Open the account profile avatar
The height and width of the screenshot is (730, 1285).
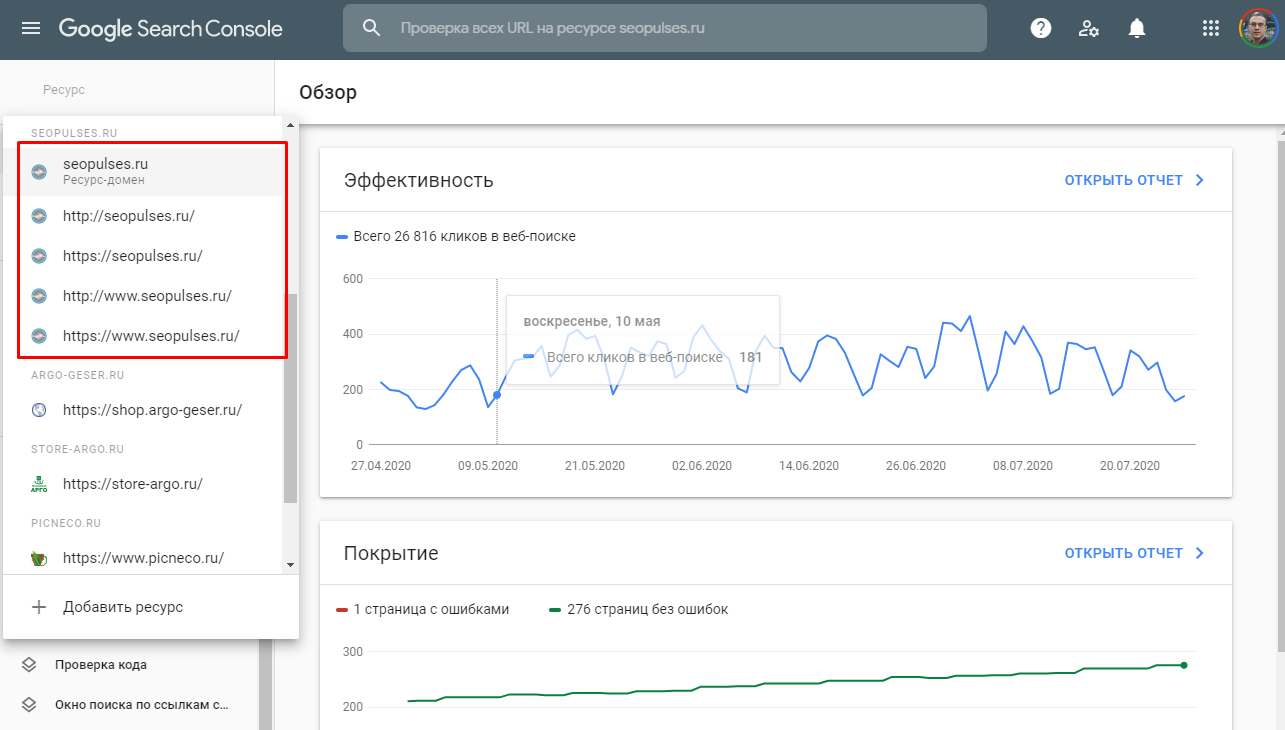coord(1258,28)
